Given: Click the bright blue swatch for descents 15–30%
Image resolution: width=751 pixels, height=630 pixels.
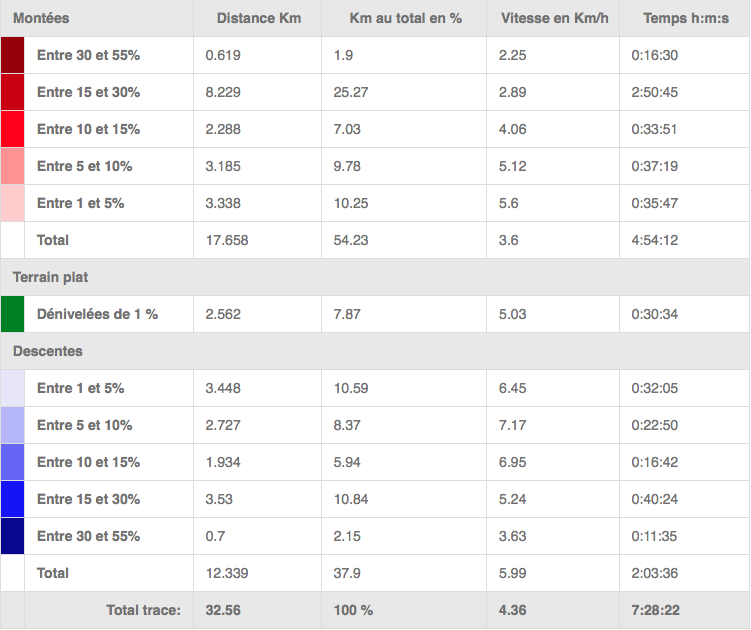Looking at the screenshot, I should (12, 499).
